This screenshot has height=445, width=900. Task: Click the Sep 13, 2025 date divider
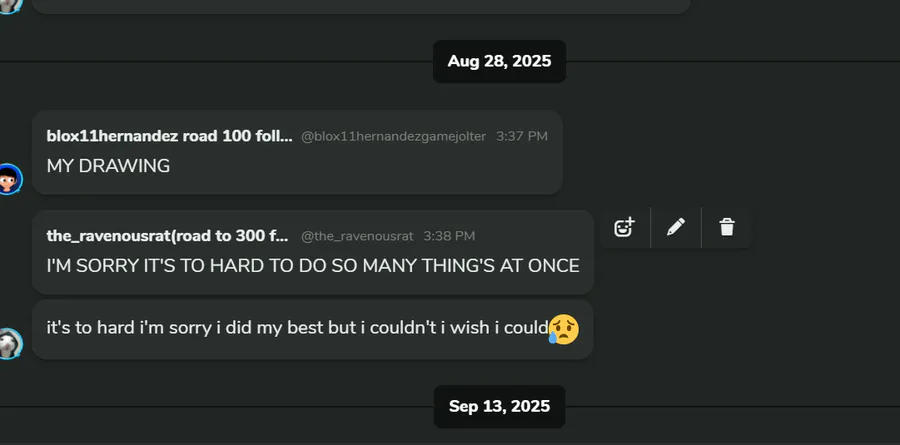coord(499,407)
